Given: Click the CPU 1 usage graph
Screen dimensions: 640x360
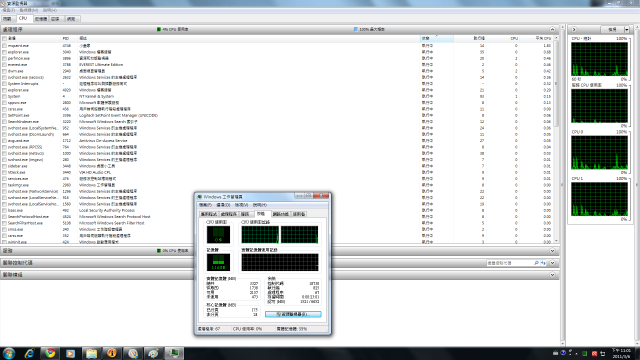Looking at the screenshot, I should click(600, 199).
